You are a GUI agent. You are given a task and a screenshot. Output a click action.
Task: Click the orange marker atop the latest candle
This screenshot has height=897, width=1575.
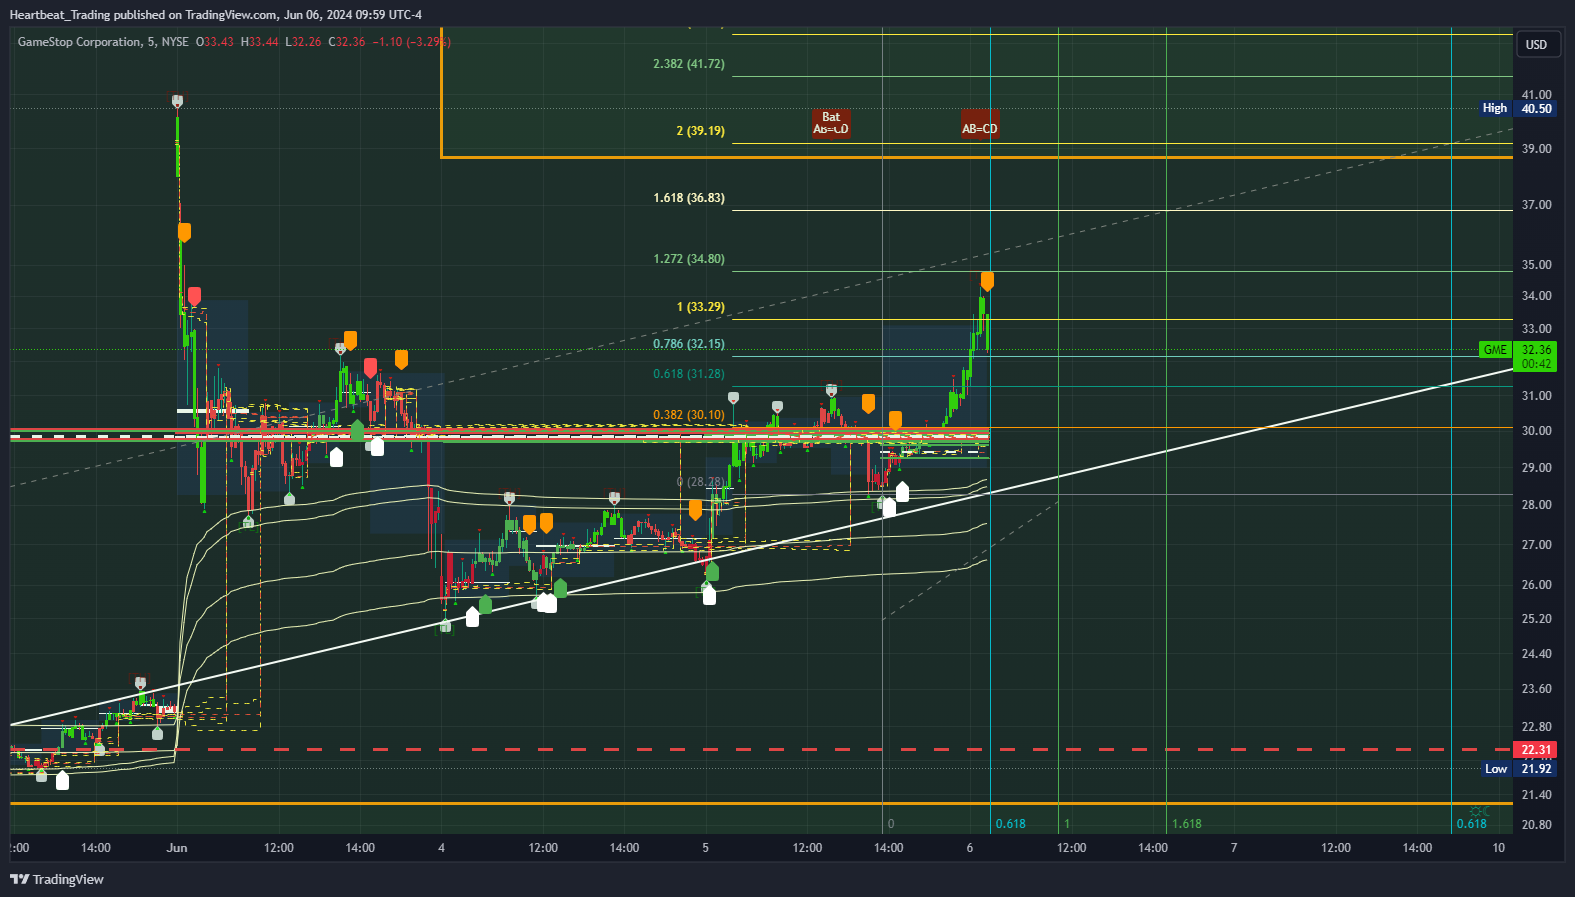(x=987, y=281)
